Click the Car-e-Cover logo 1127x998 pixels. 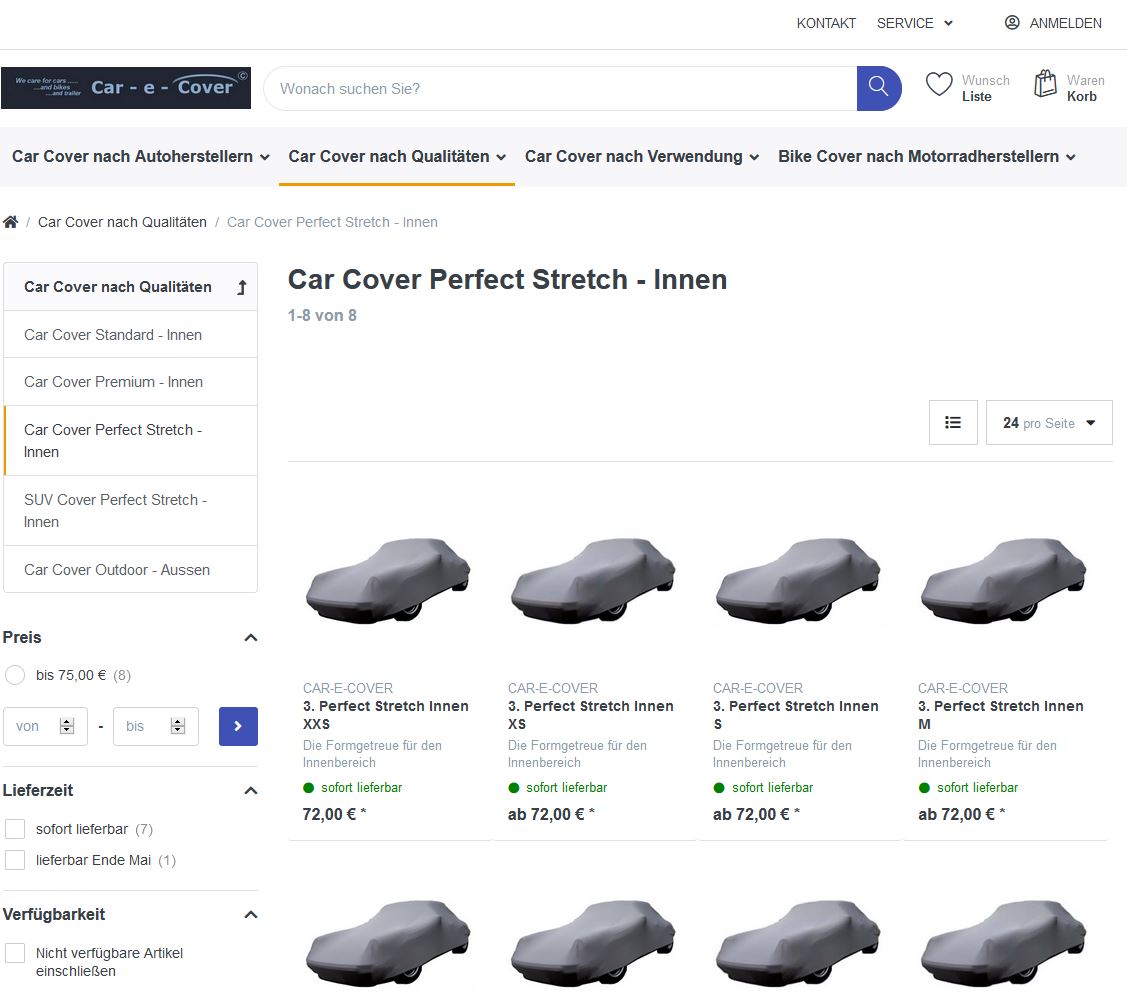126,88
